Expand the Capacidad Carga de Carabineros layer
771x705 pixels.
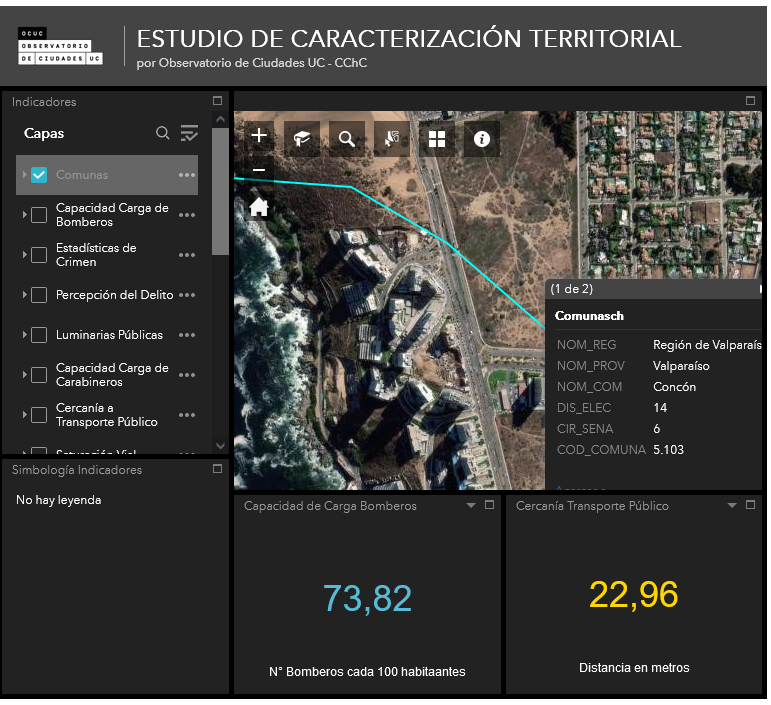tap(24, 374)
